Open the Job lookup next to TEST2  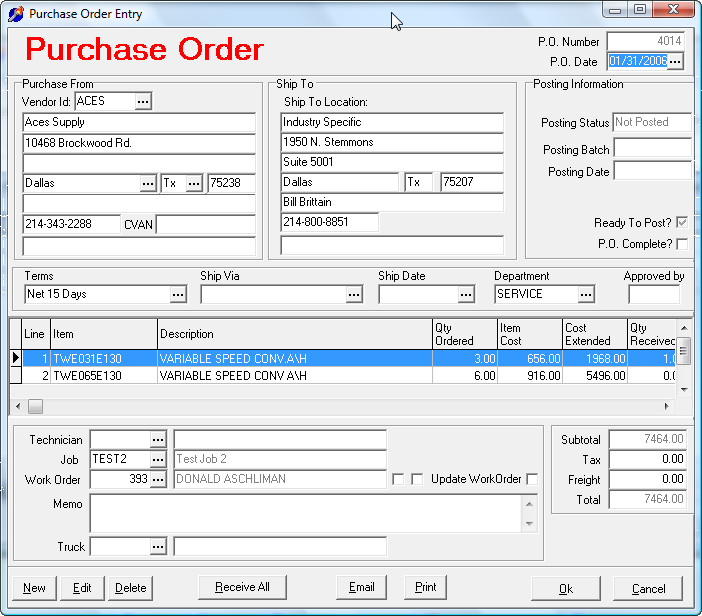click(x=158, y=459)
